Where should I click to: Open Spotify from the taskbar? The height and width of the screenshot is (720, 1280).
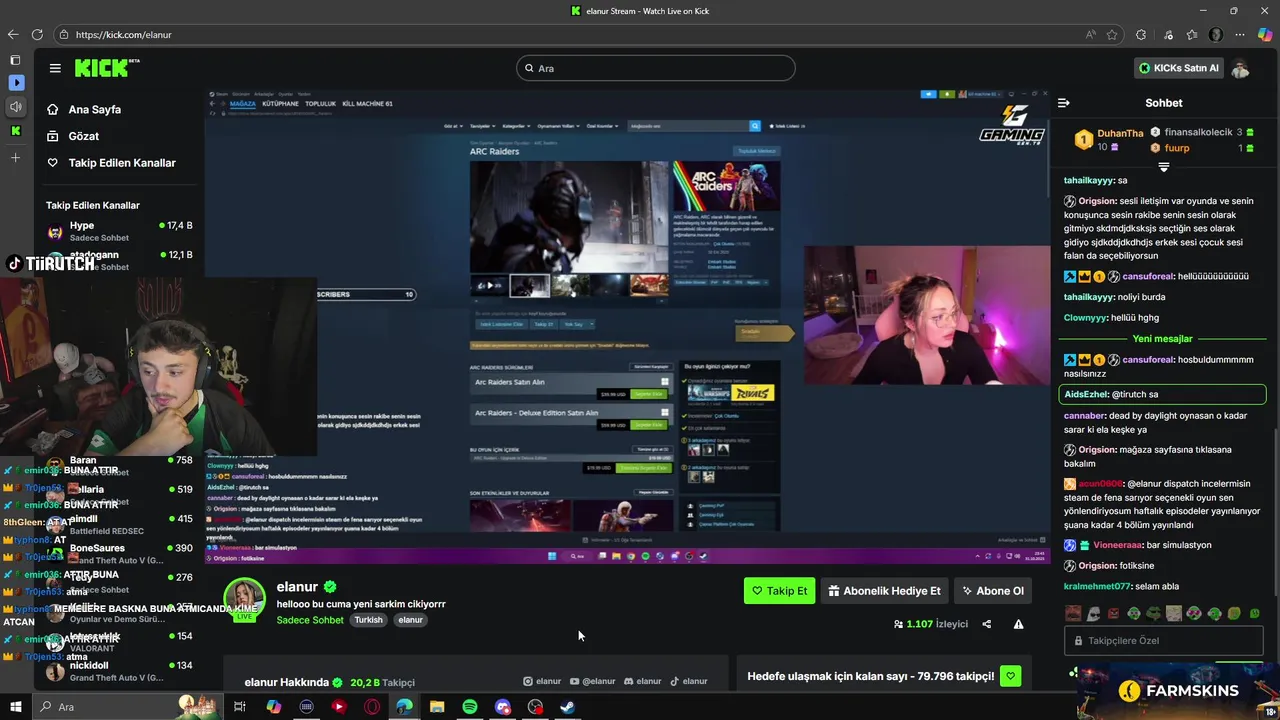(x=470, y=707)
